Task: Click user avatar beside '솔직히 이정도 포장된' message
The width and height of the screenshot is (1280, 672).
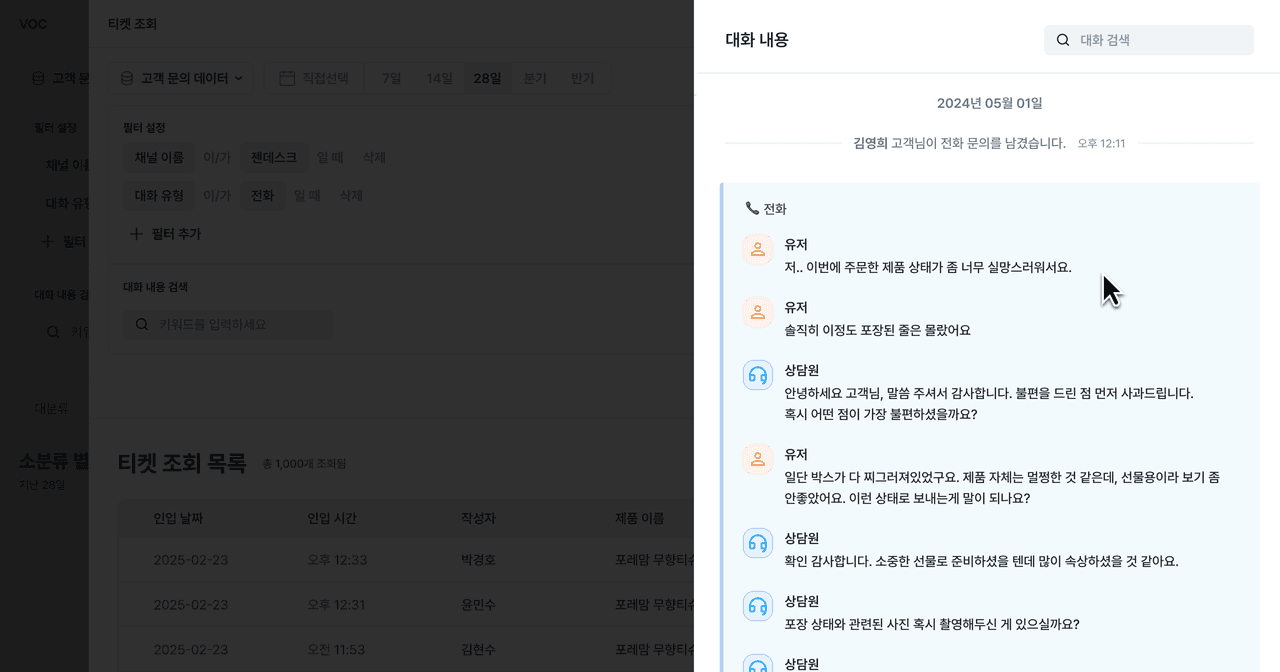Action: pyautogui.click(x=758, y=312)
